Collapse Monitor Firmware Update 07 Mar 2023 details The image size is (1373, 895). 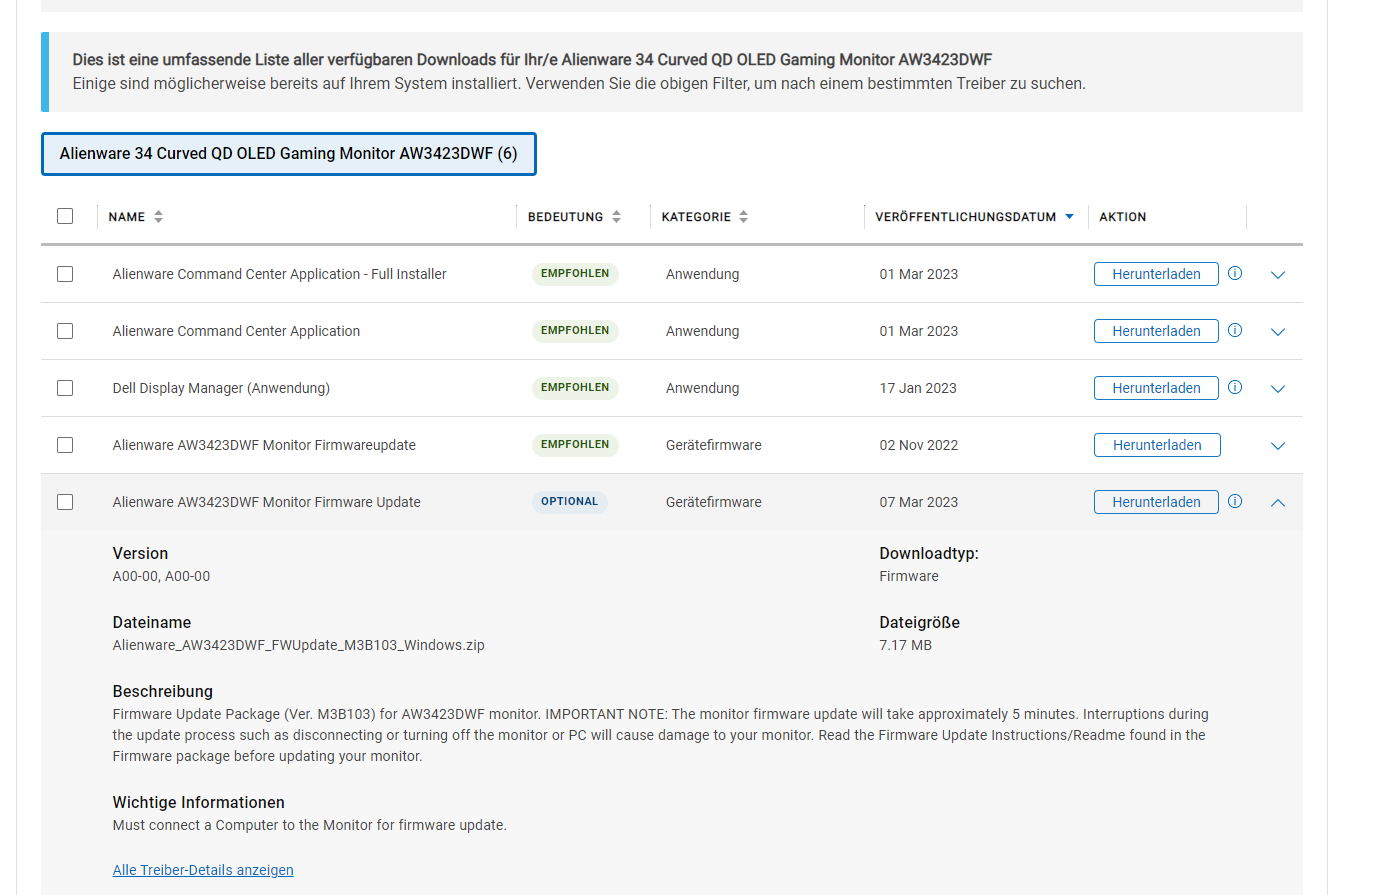[x=1278, y=503]
